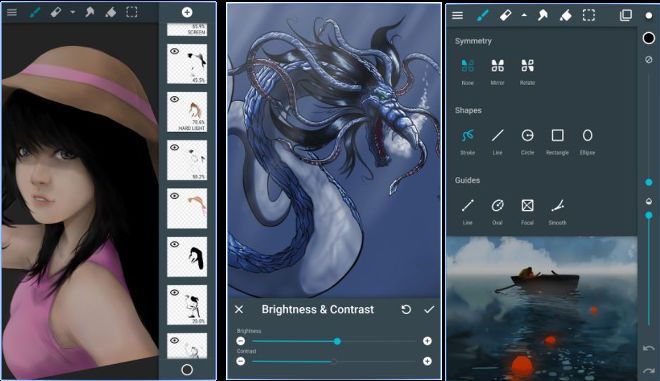Toggle eye icon on the bottom cut-off layer
Image resolution: width=660 pixels, height=381 pixels.
pos(174,340)
